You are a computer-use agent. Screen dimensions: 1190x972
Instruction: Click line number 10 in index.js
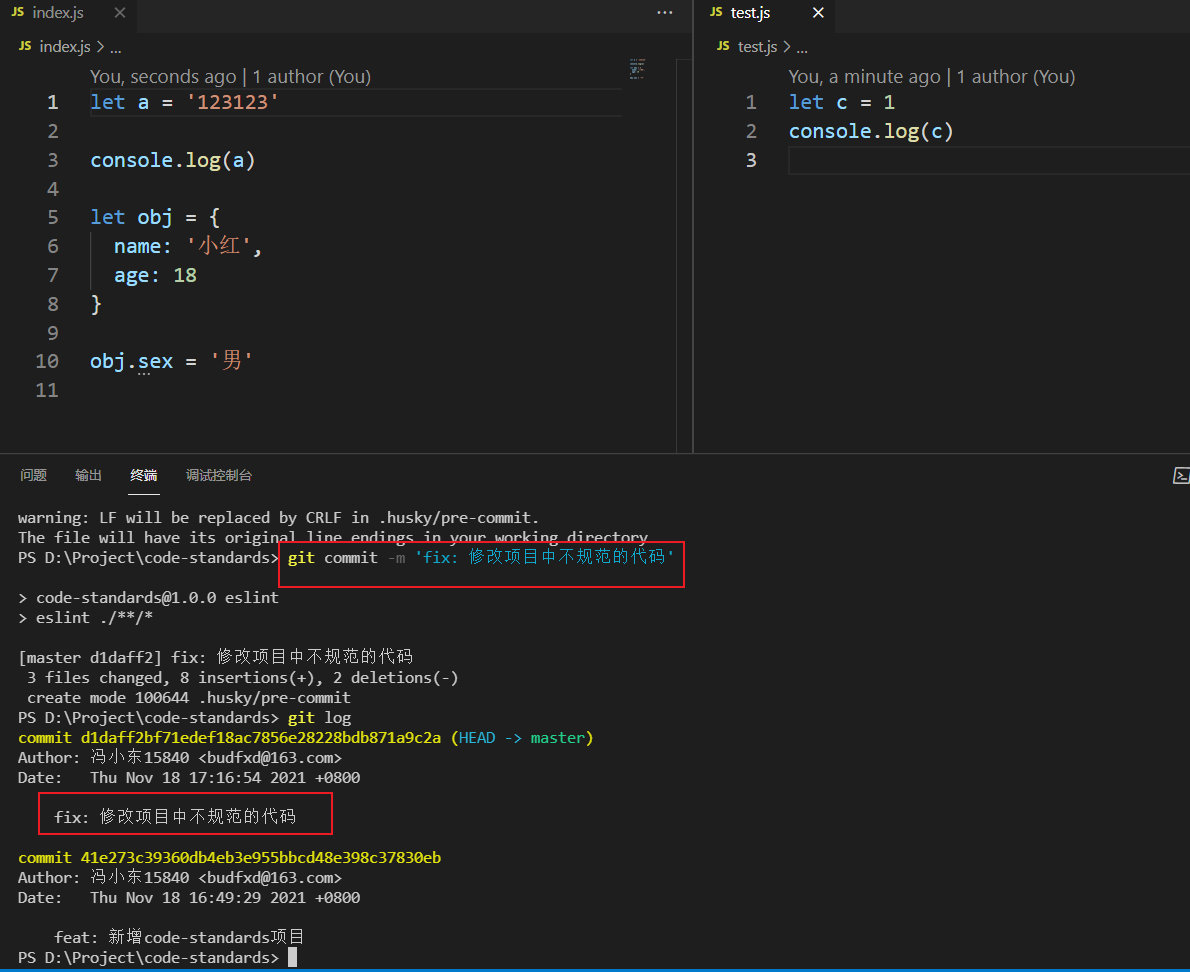click(47, 362)
